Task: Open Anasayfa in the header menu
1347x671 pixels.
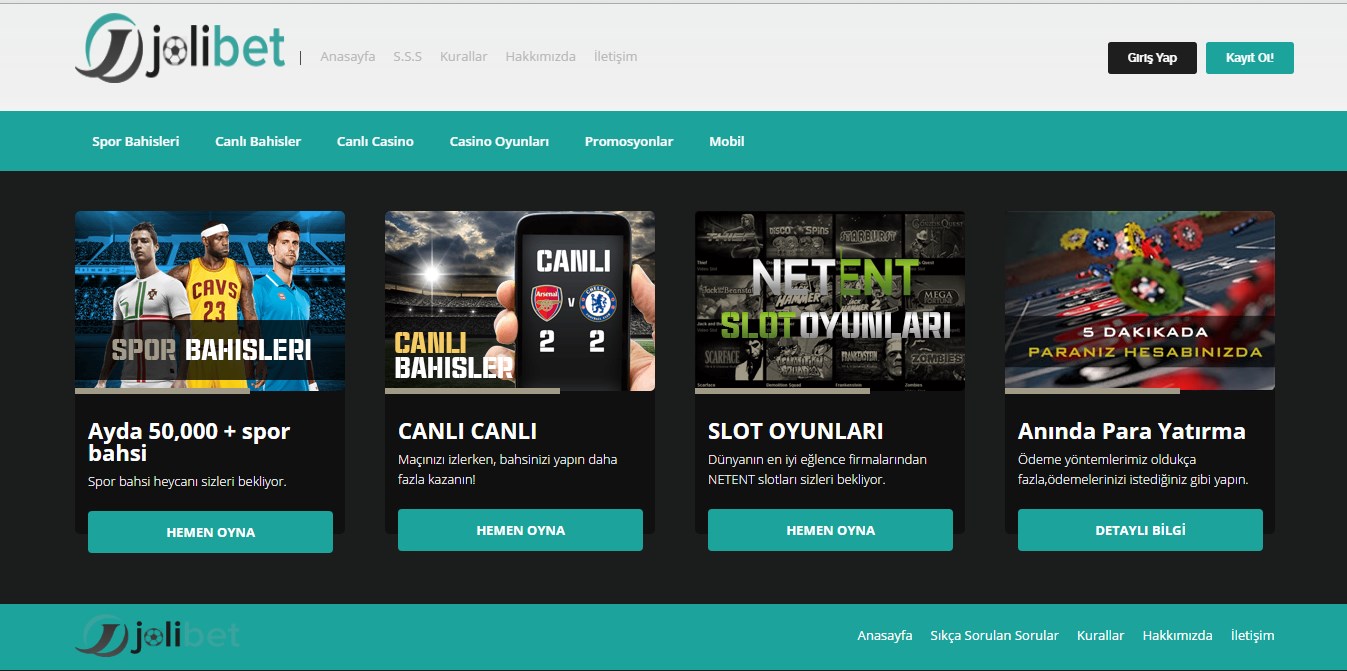Action: tap(347, 57)
